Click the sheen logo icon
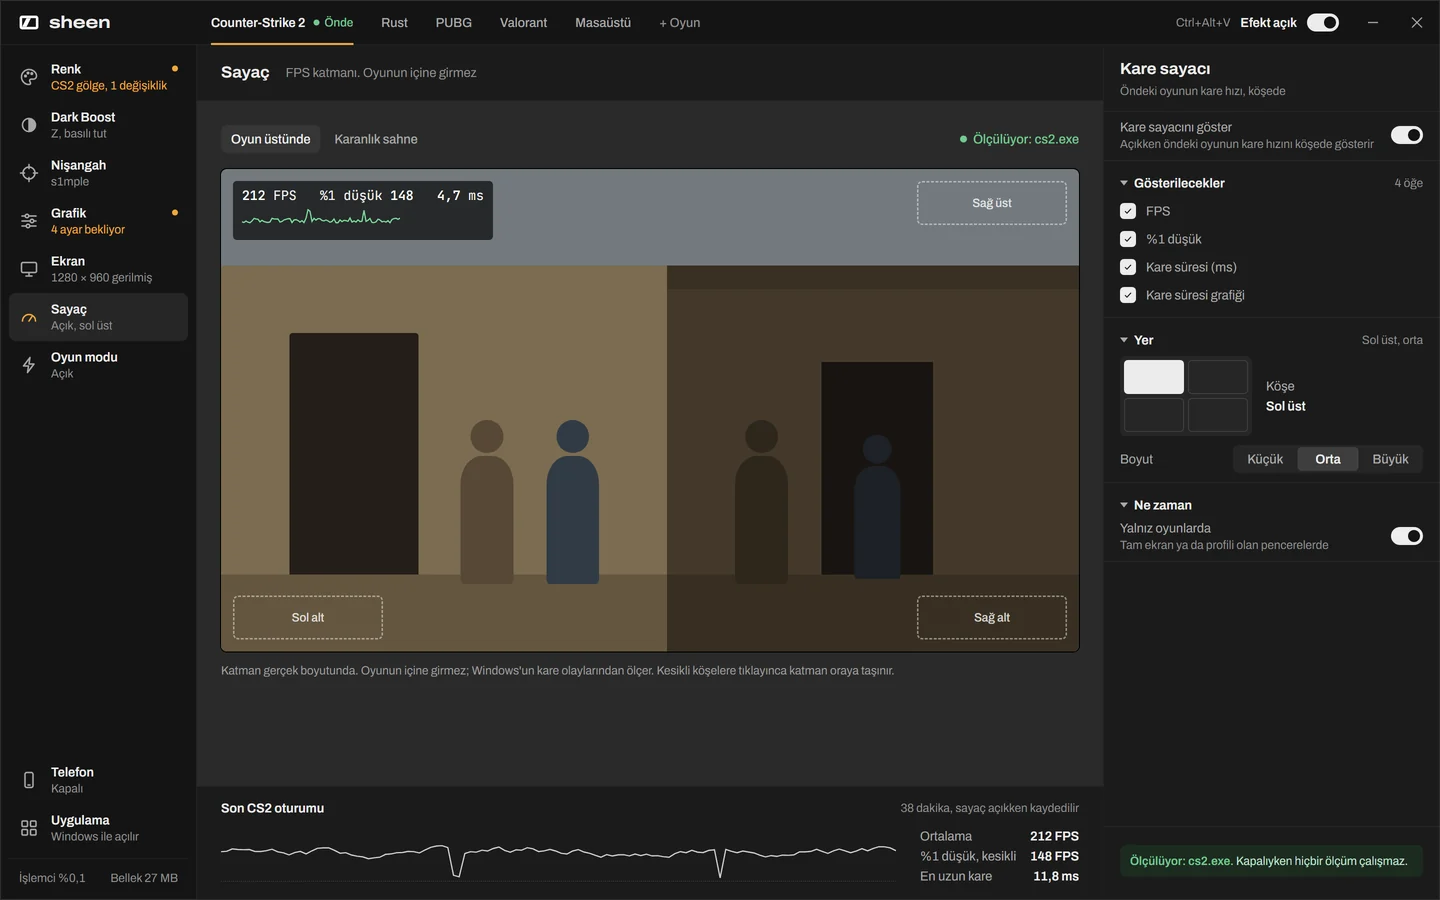This screenshot has height=900, width=1440. point(29,22)
